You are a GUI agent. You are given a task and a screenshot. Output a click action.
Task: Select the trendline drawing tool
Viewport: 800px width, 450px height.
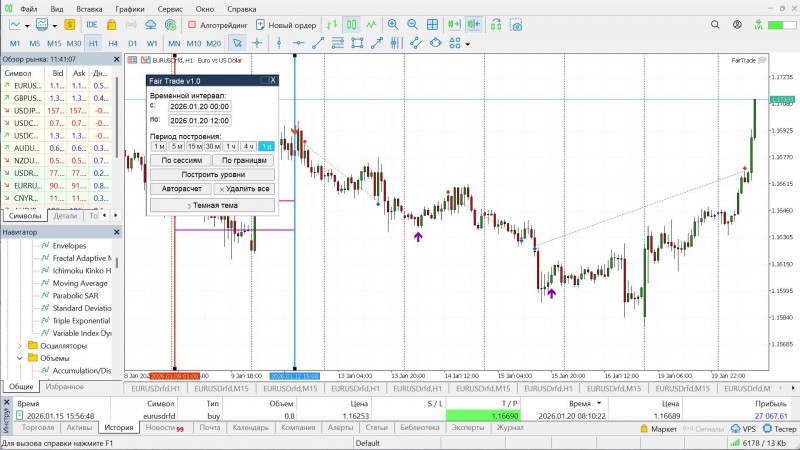tap(318, 43)
